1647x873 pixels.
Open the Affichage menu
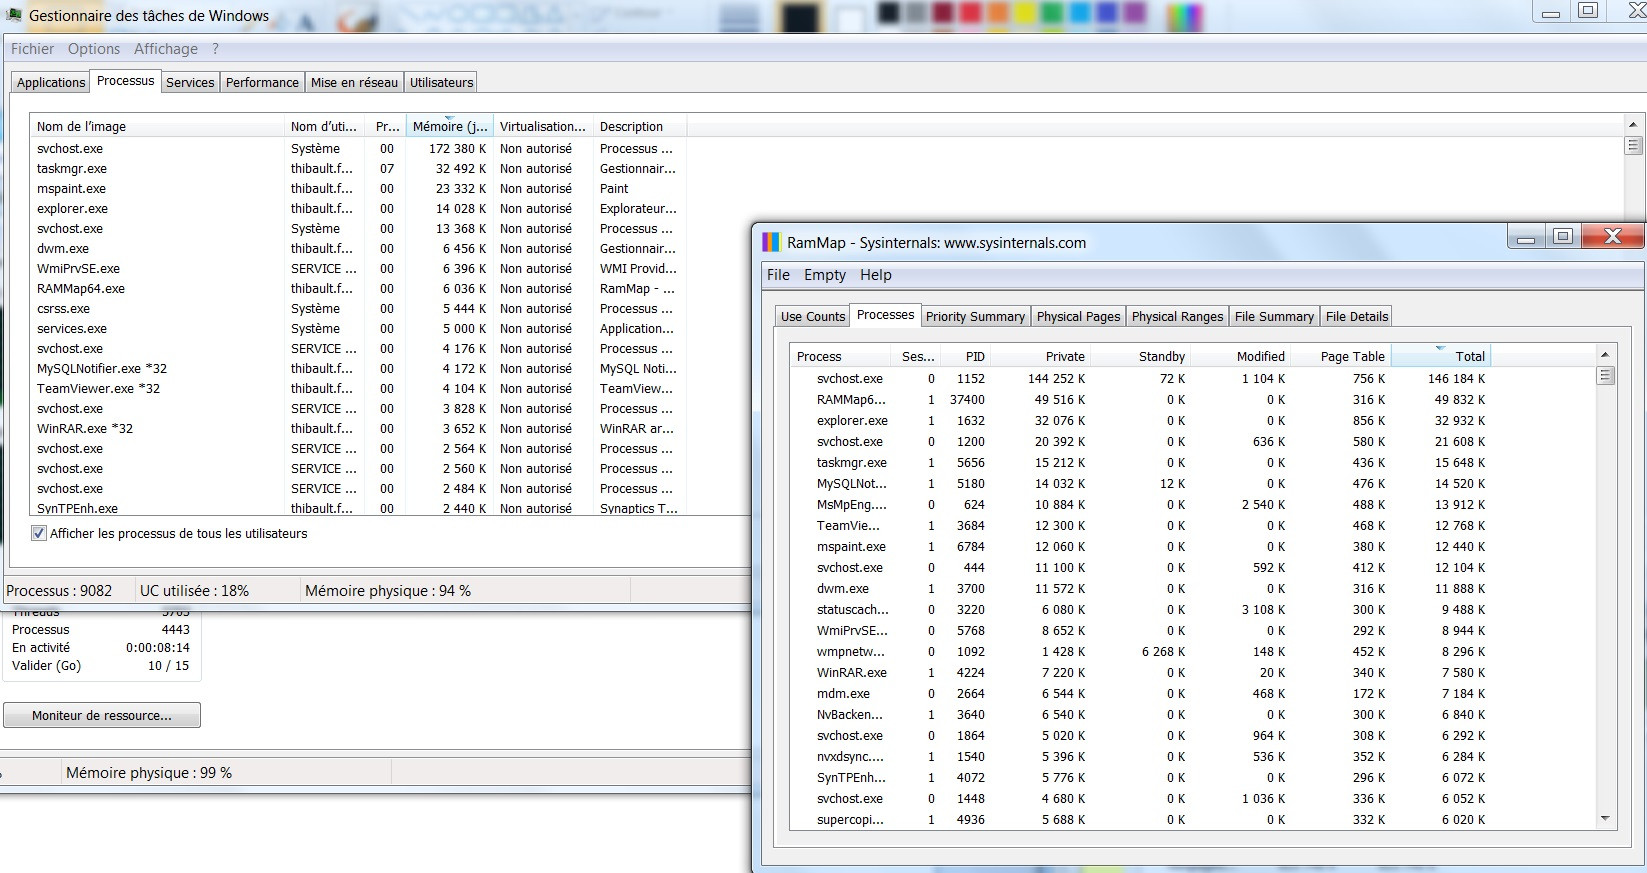pyautogui.click(x=166, y=49)
